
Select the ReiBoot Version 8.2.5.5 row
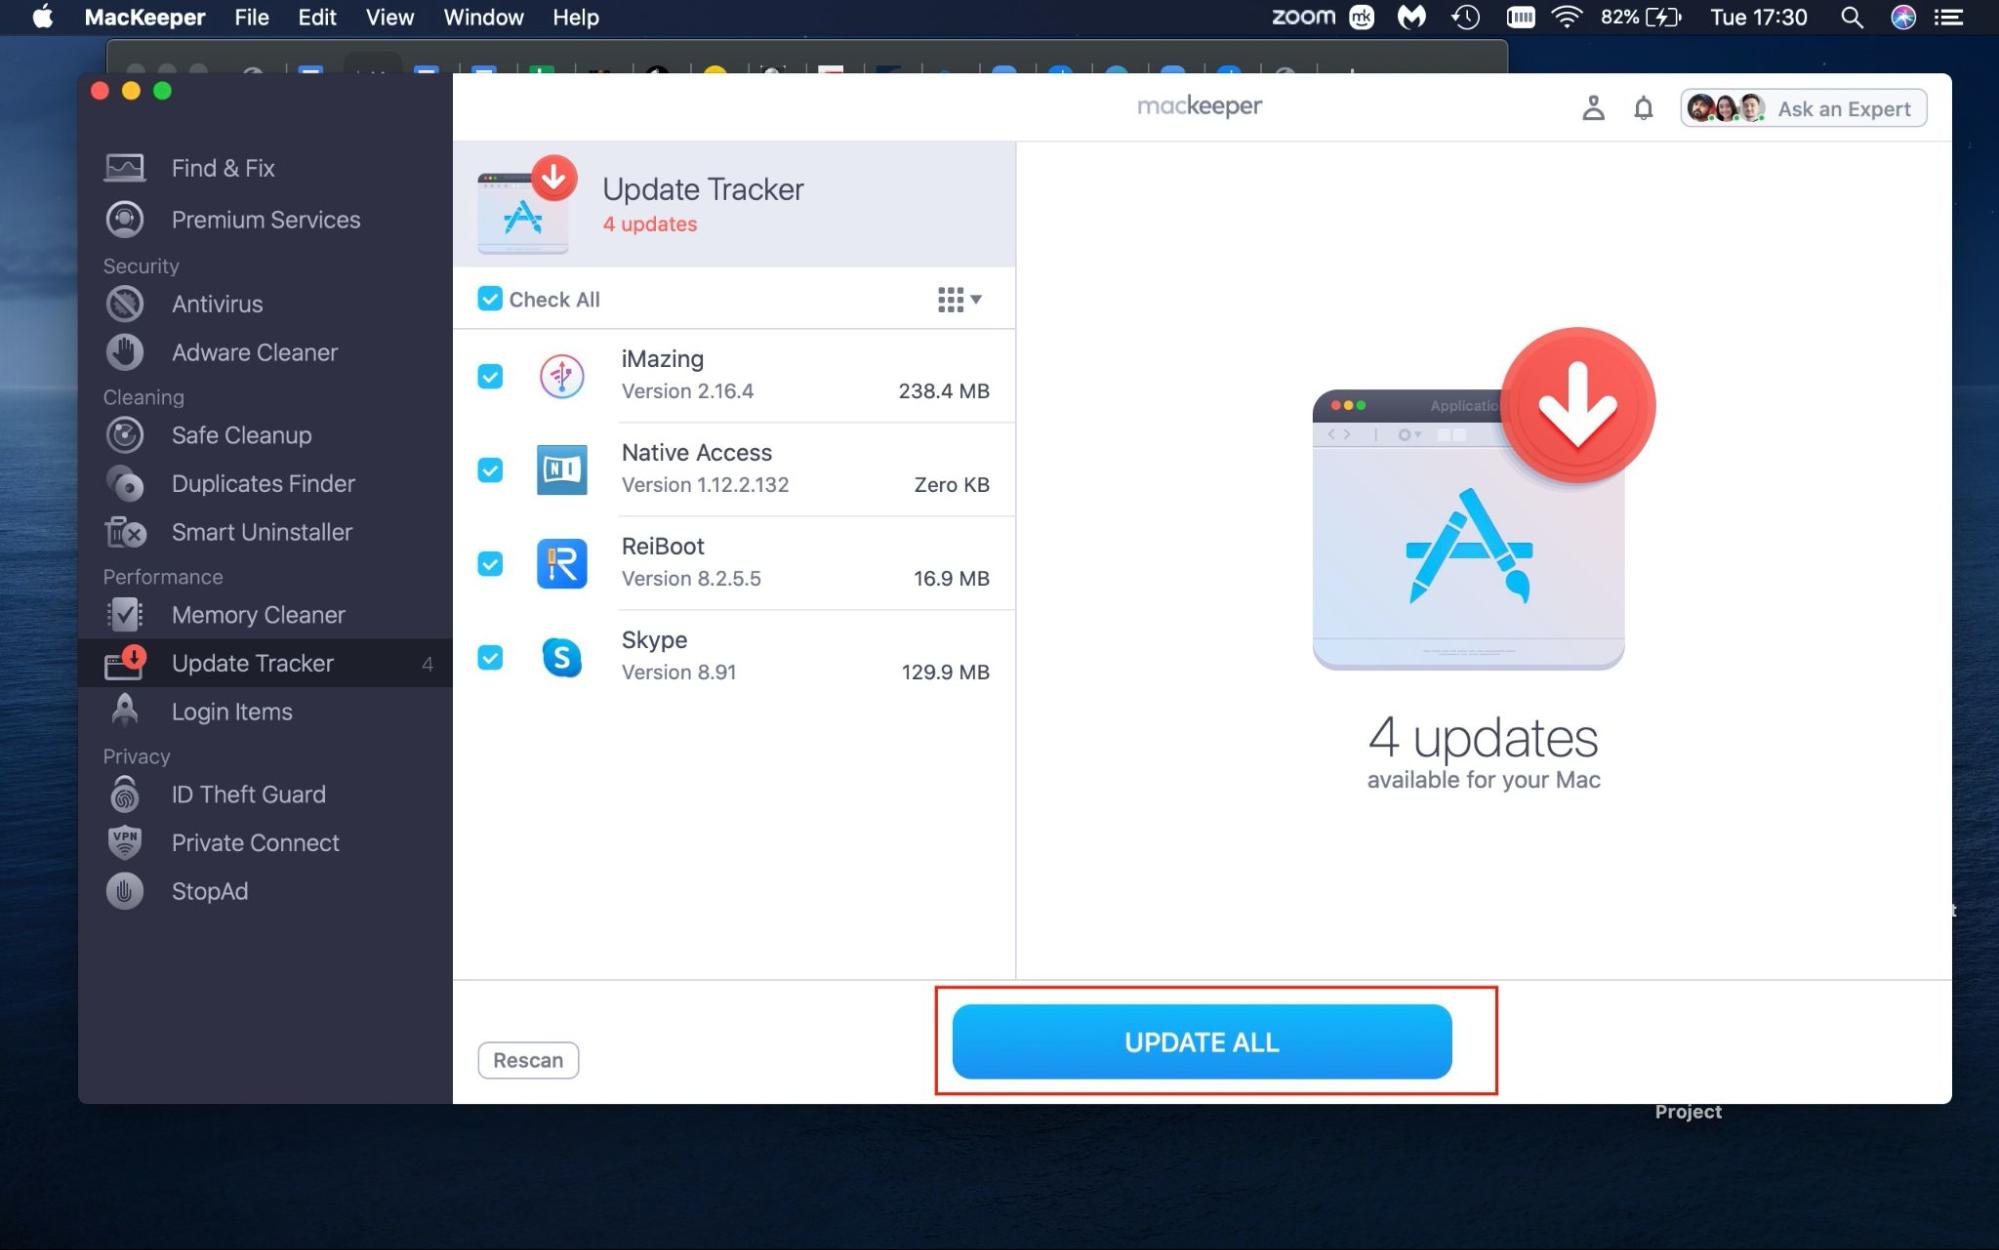(734, 564)
